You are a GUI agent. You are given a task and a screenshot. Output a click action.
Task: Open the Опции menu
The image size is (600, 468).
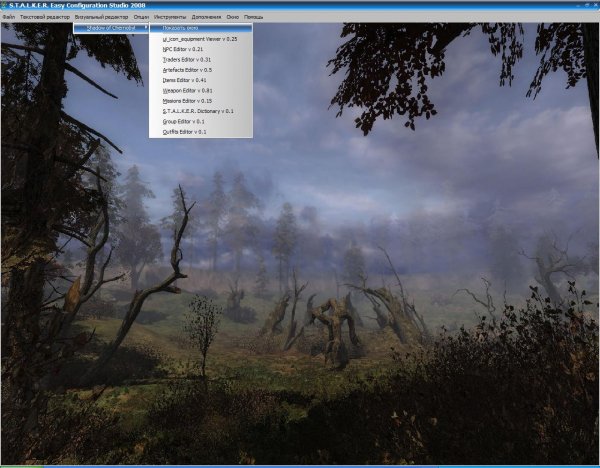tap(141, 17)
